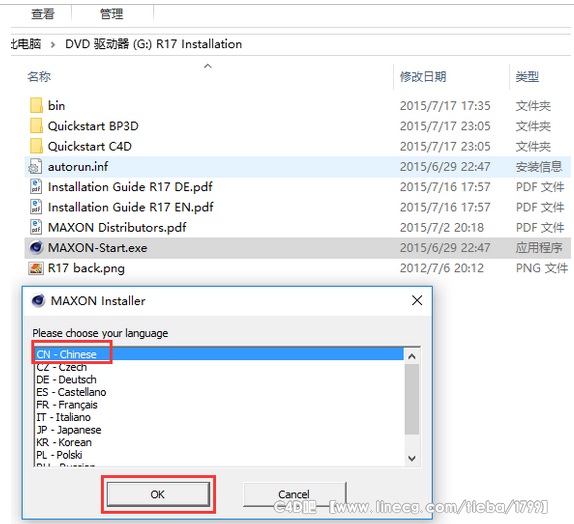Viewport: 574px width, 524px height.
Task: Sort files by the 类型 column header
Action: (x=527, y=77)
